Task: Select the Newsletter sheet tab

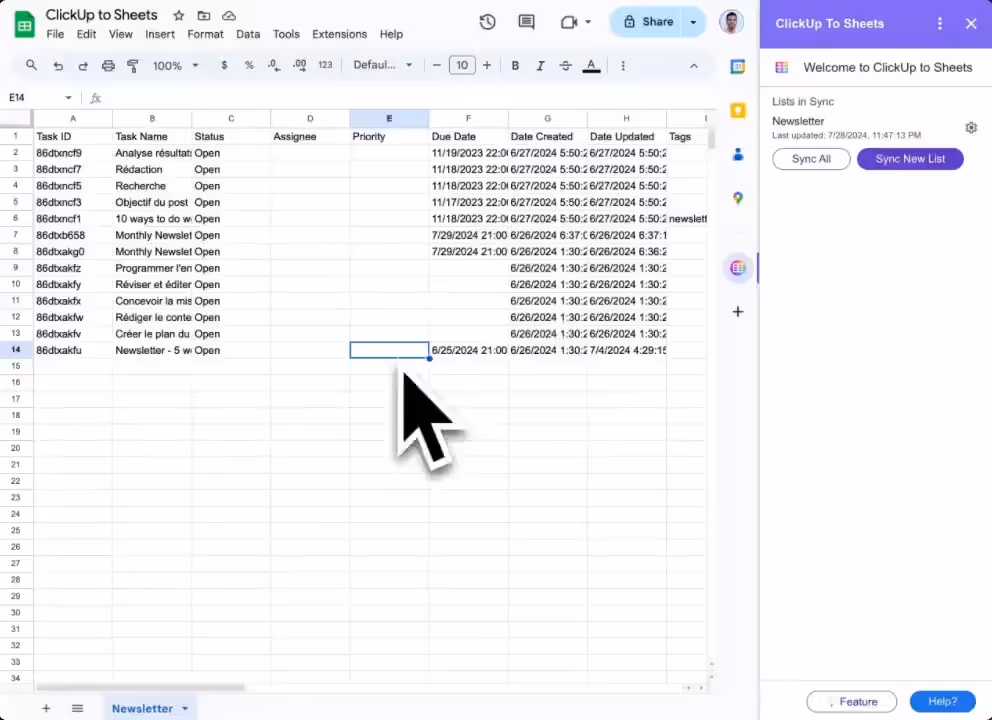Action: [142, 708]
